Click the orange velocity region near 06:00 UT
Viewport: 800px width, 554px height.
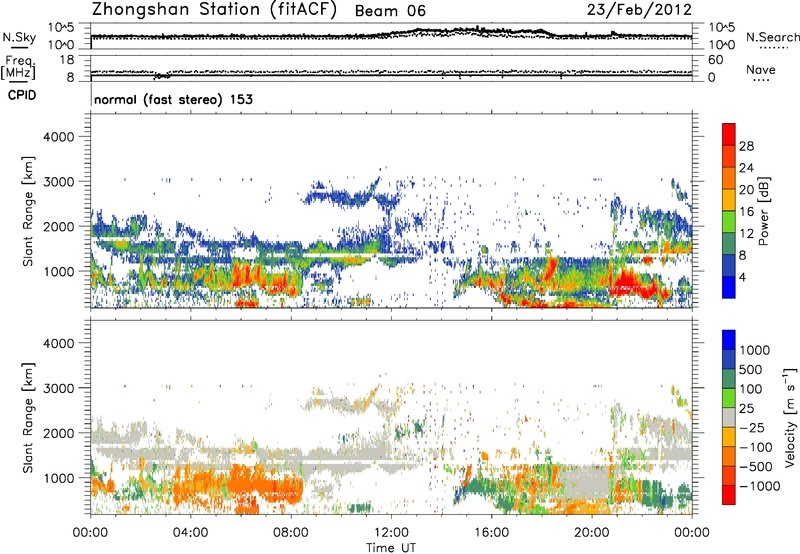point(245,482)
